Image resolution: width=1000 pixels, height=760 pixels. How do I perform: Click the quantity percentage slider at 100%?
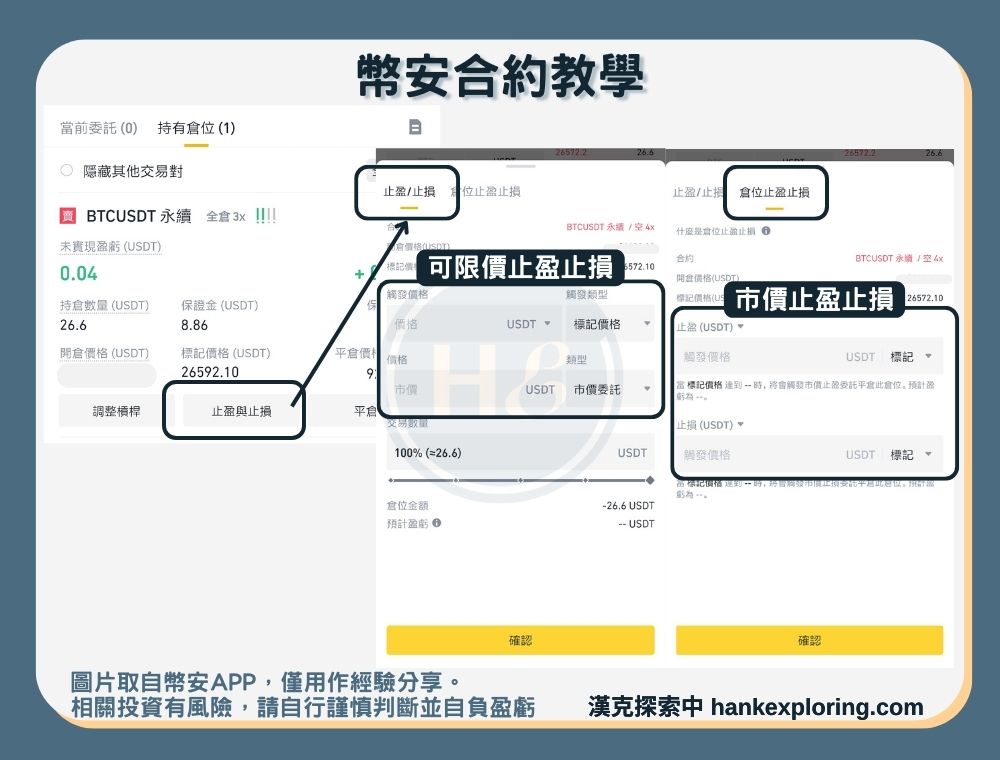click(x=649, y=480)
